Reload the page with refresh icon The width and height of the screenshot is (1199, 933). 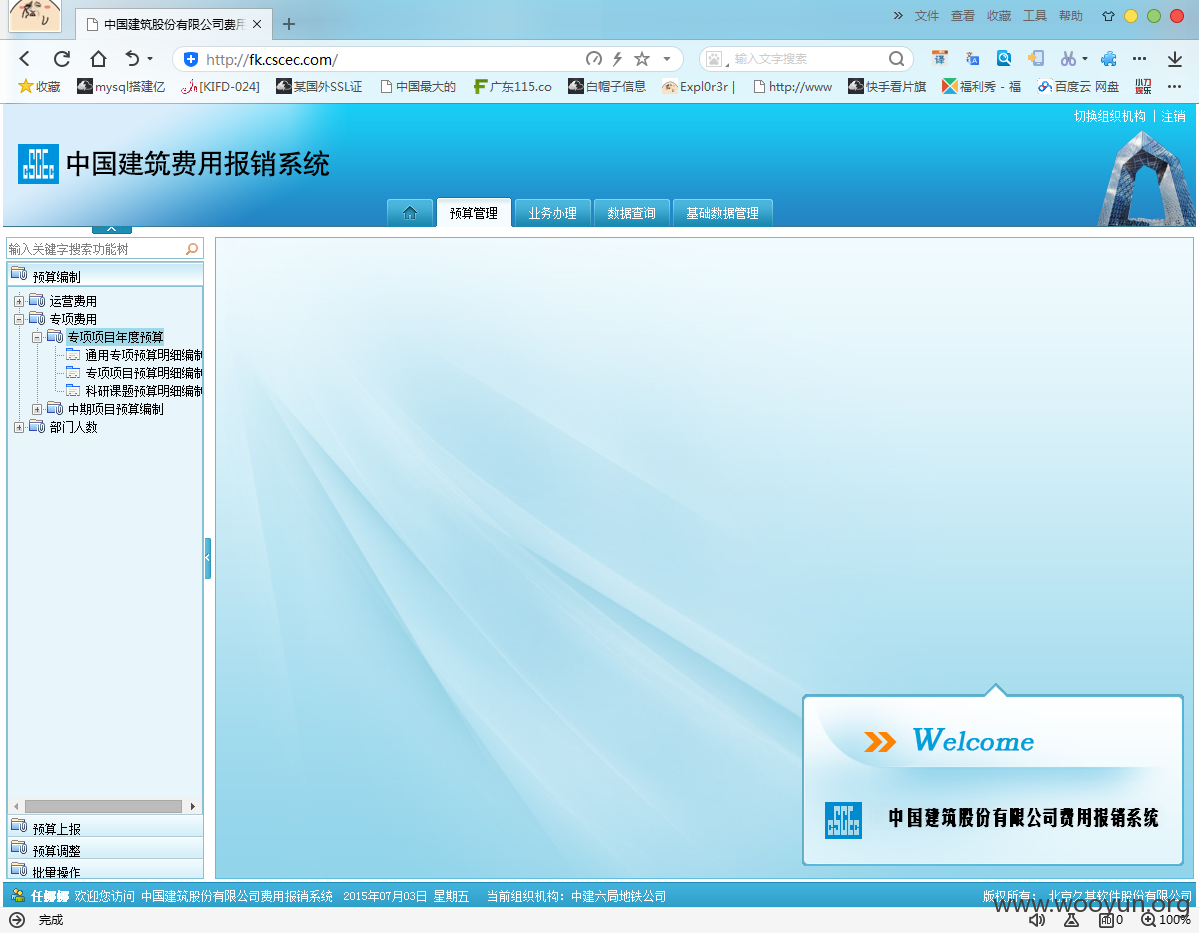click(x=61, y=59)
